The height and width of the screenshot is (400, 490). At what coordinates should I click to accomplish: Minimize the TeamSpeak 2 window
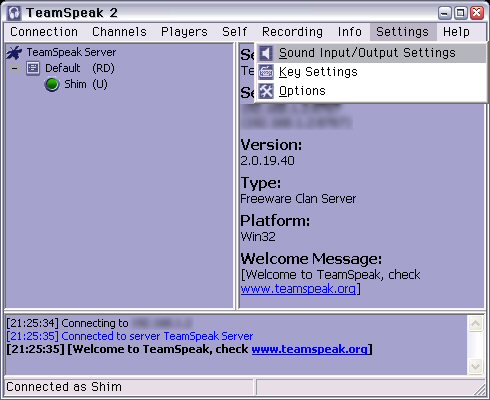pos(444,13)
